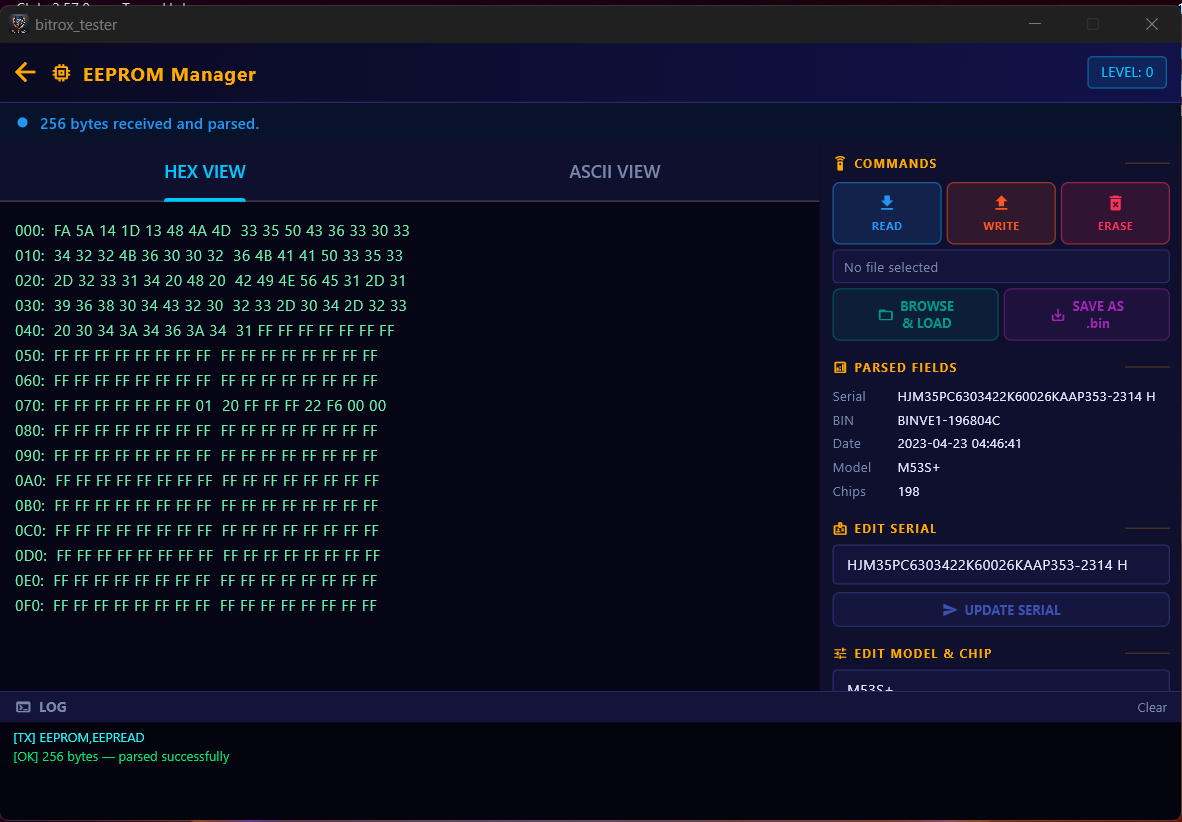Click the READ command button

886,213
